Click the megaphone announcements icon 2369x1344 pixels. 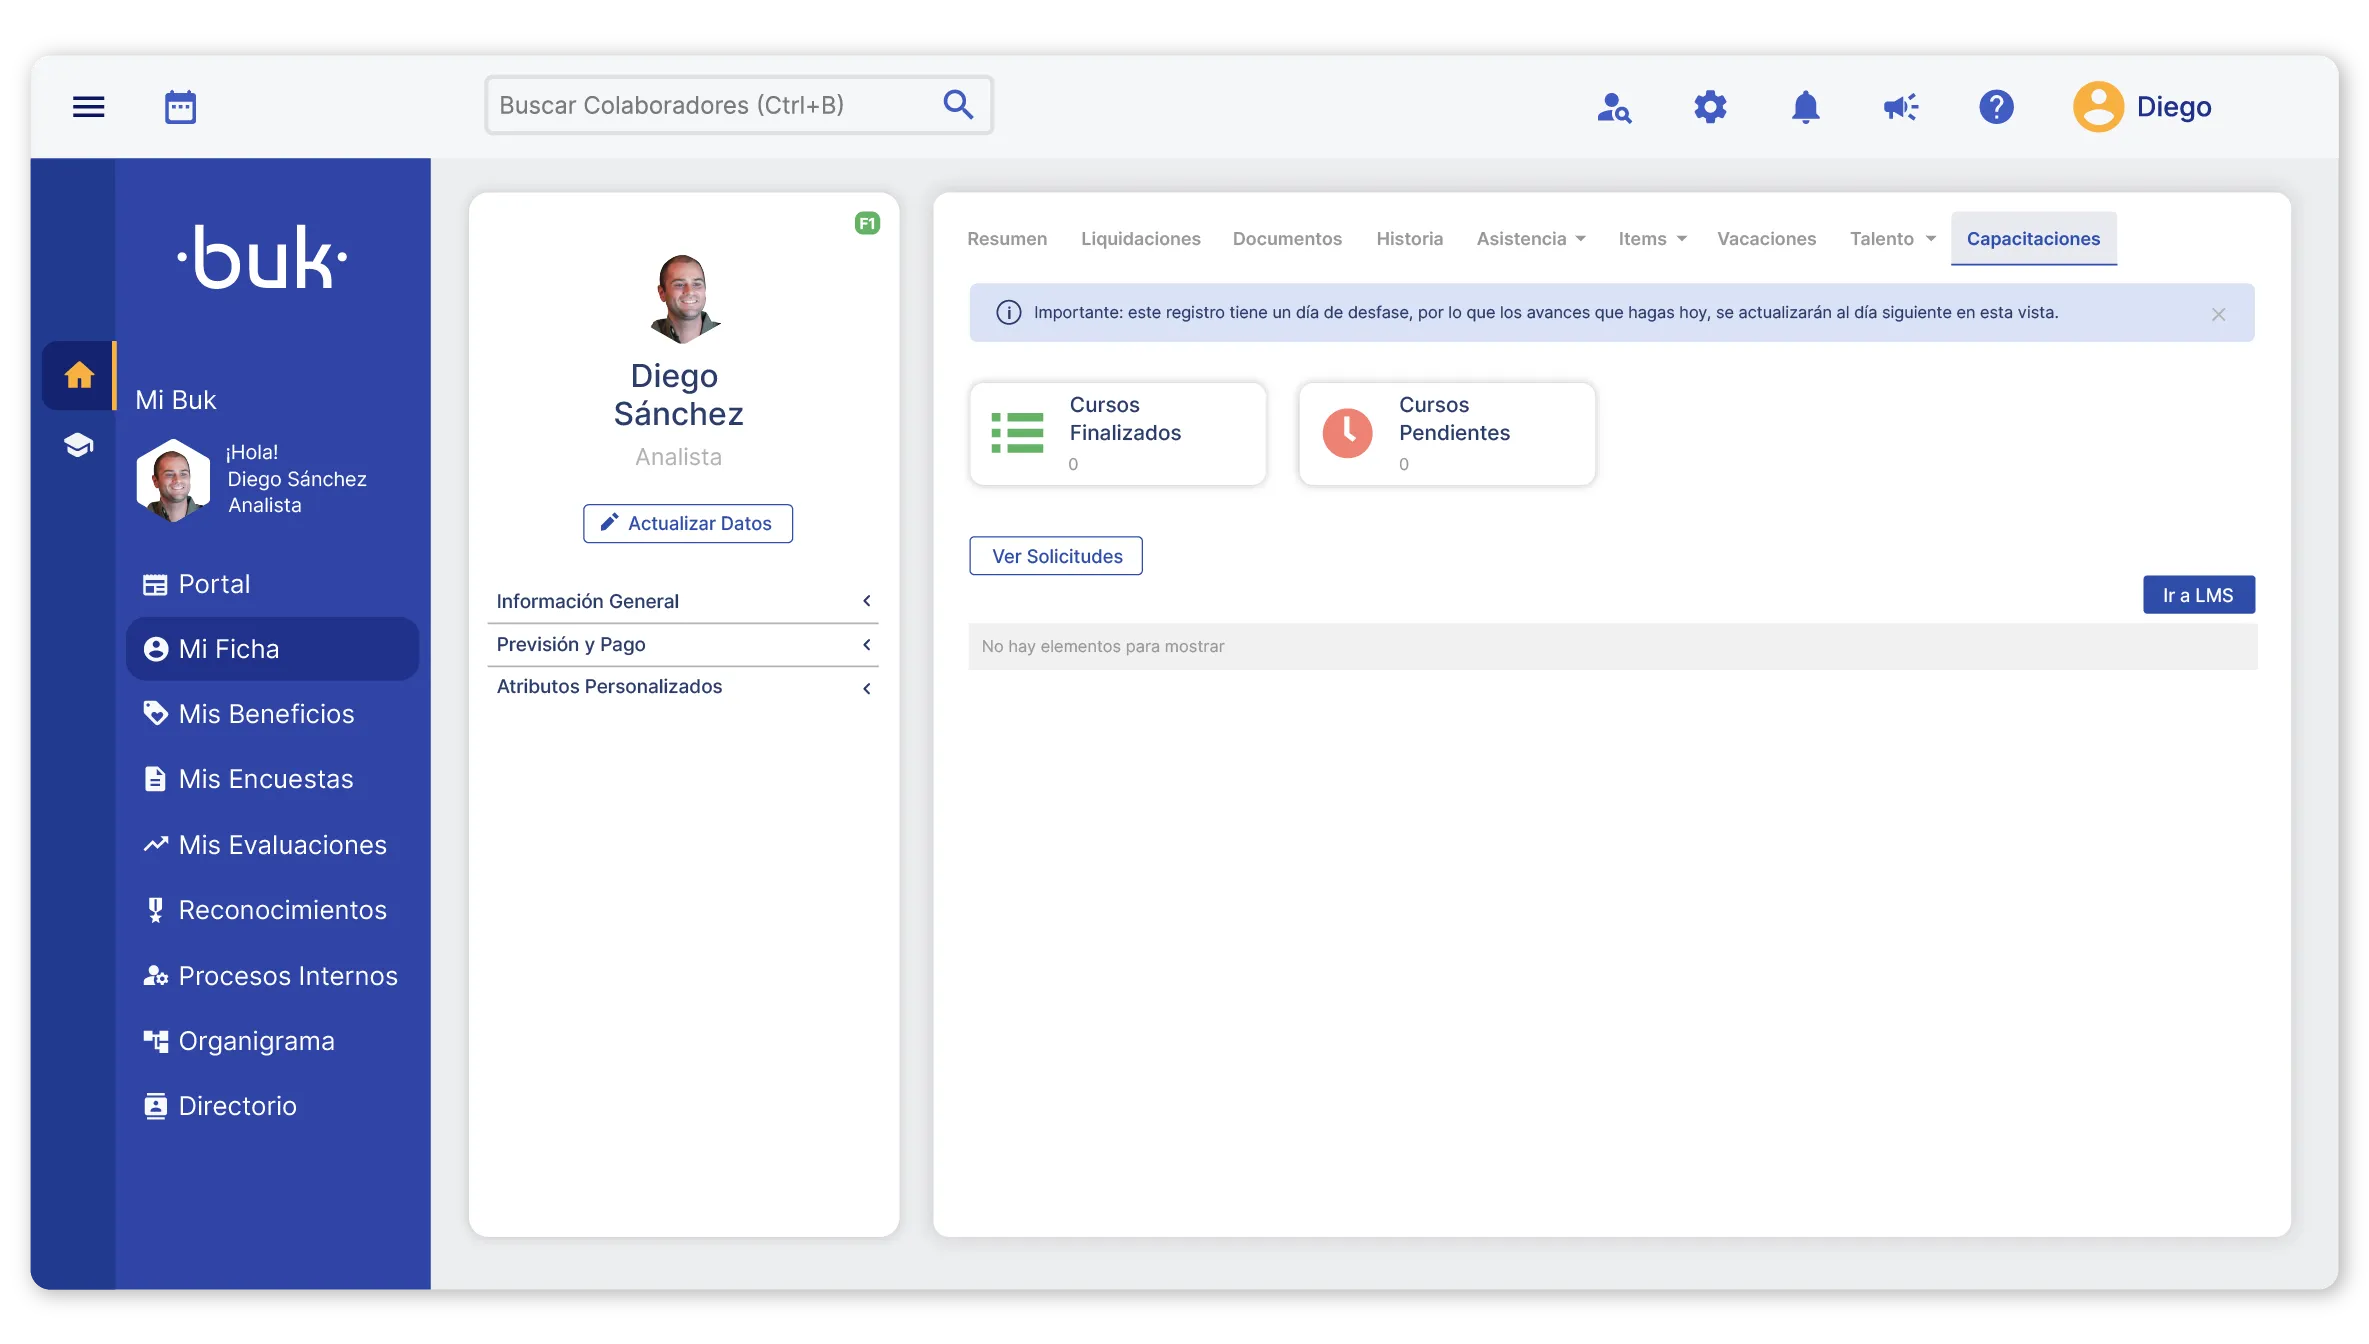tap(1899, 106)
